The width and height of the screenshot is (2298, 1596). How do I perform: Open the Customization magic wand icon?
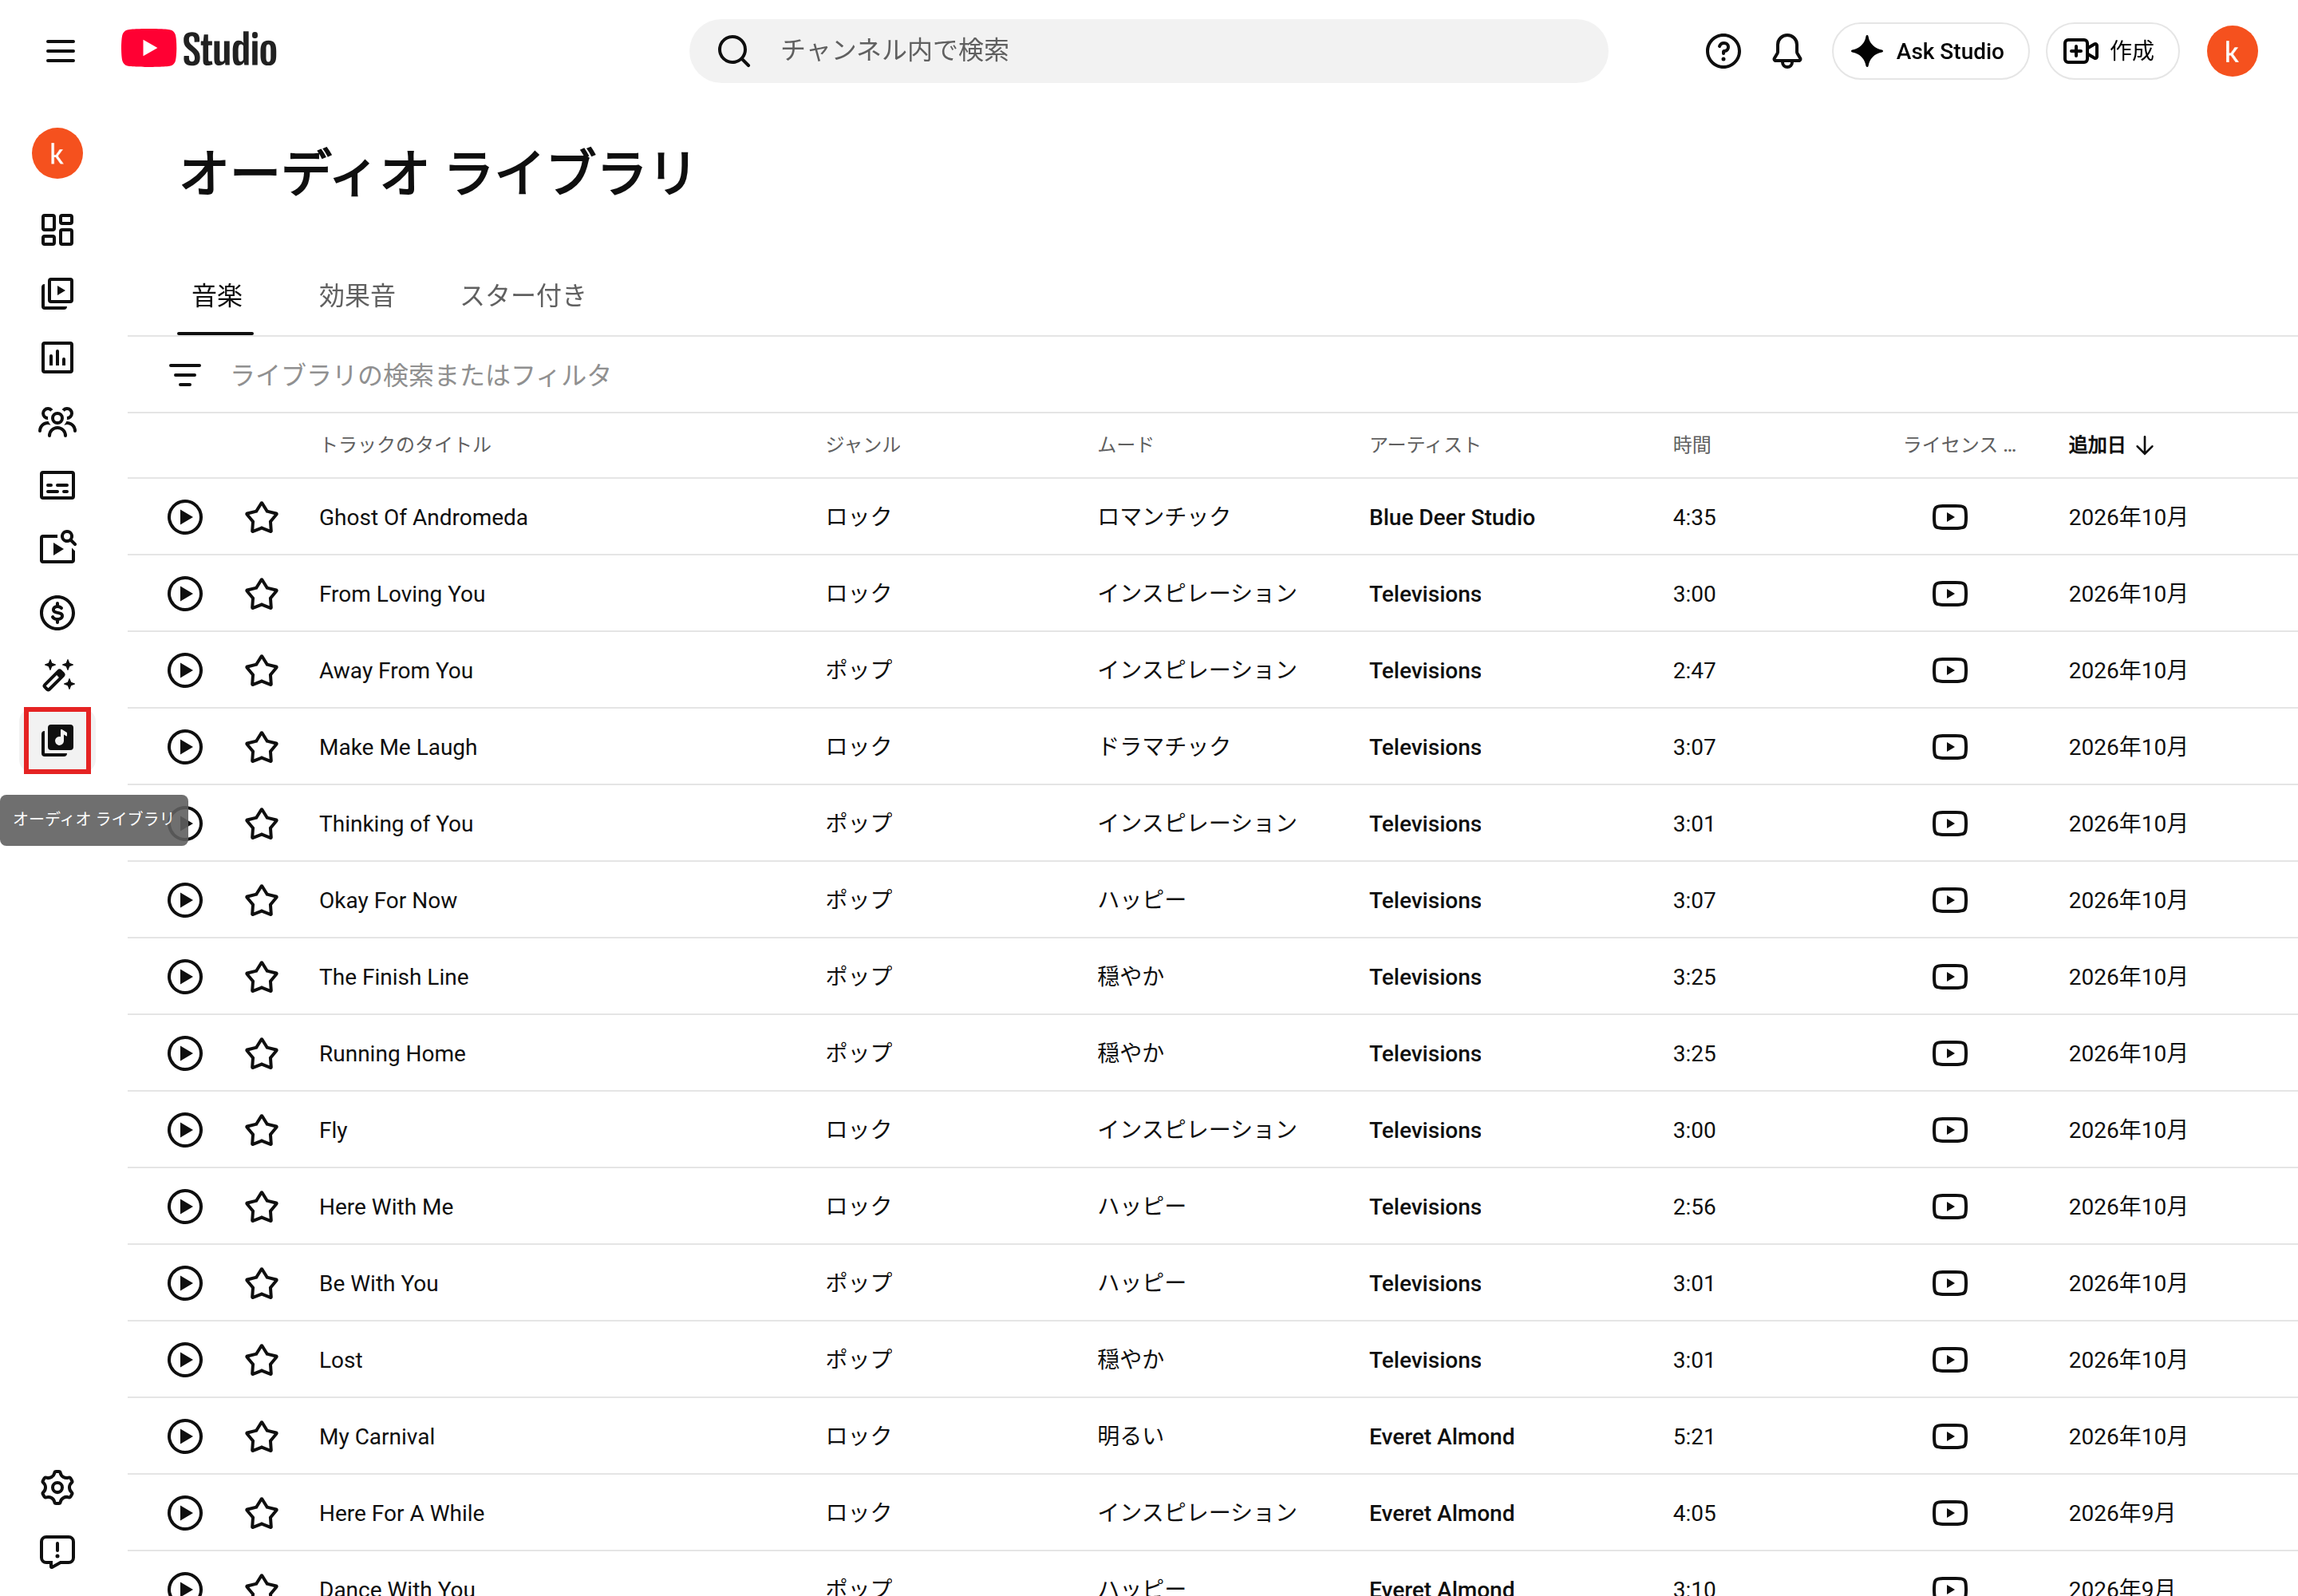coord(57,676)
